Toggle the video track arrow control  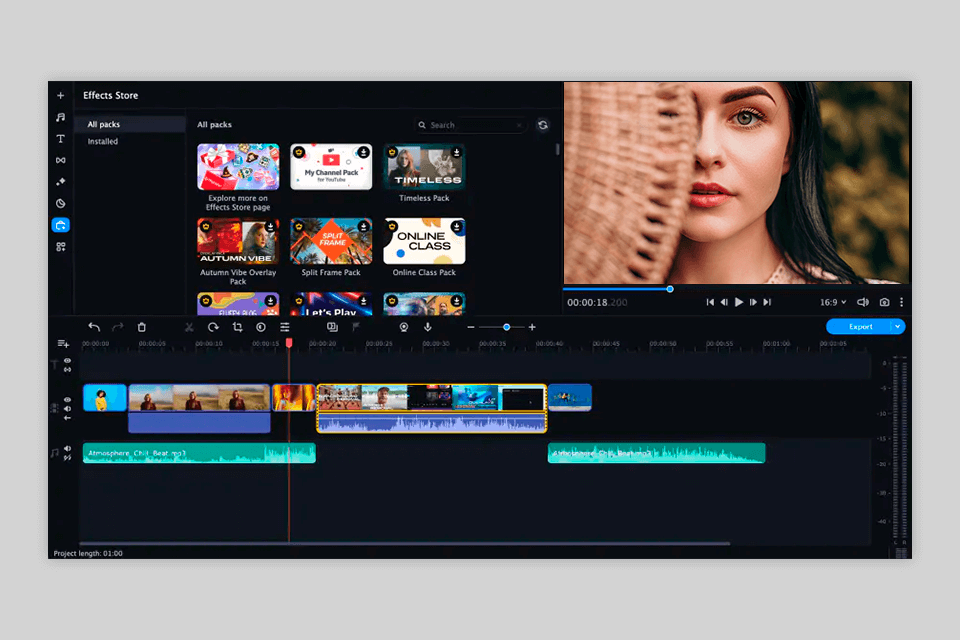[67, 418]
